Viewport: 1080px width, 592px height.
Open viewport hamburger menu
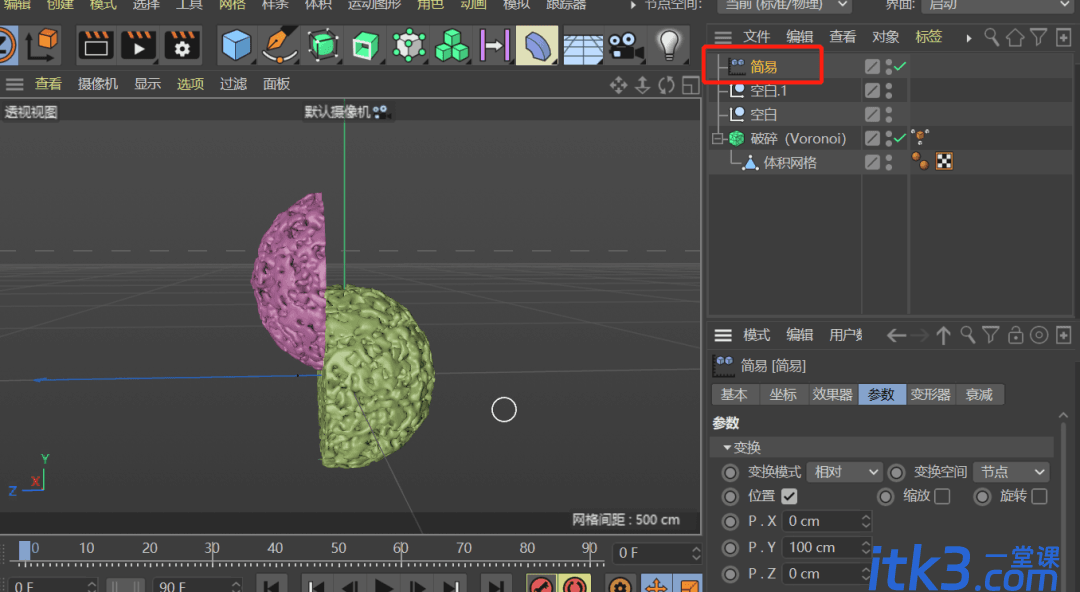coord(14,85)
